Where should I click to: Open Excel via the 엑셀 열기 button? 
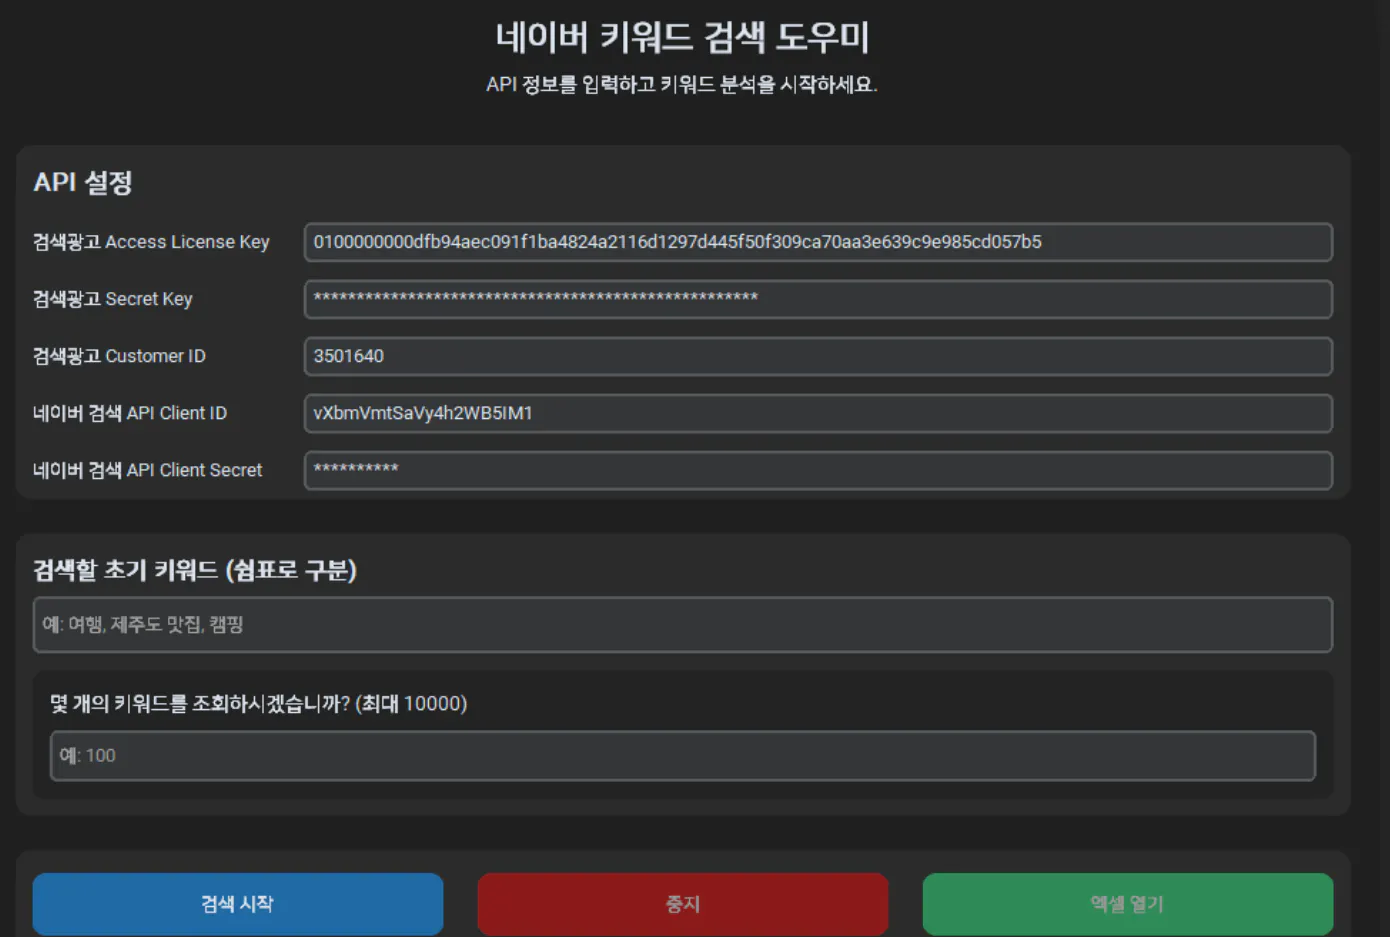1128,903
